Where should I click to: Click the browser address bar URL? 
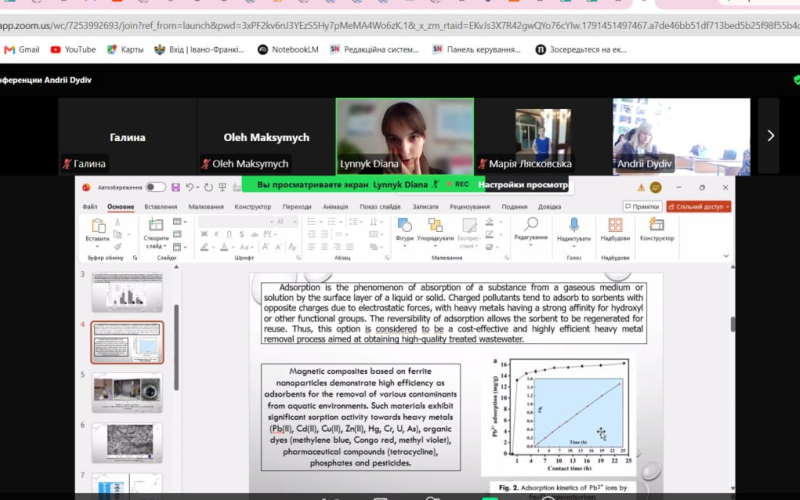tap(400, 25)
